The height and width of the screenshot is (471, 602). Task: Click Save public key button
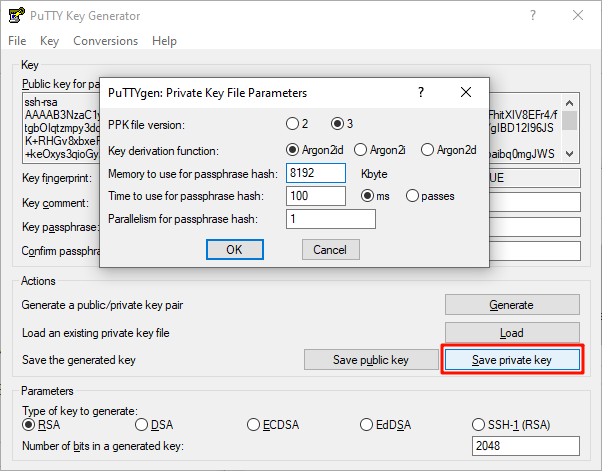[x=371, y=360]
